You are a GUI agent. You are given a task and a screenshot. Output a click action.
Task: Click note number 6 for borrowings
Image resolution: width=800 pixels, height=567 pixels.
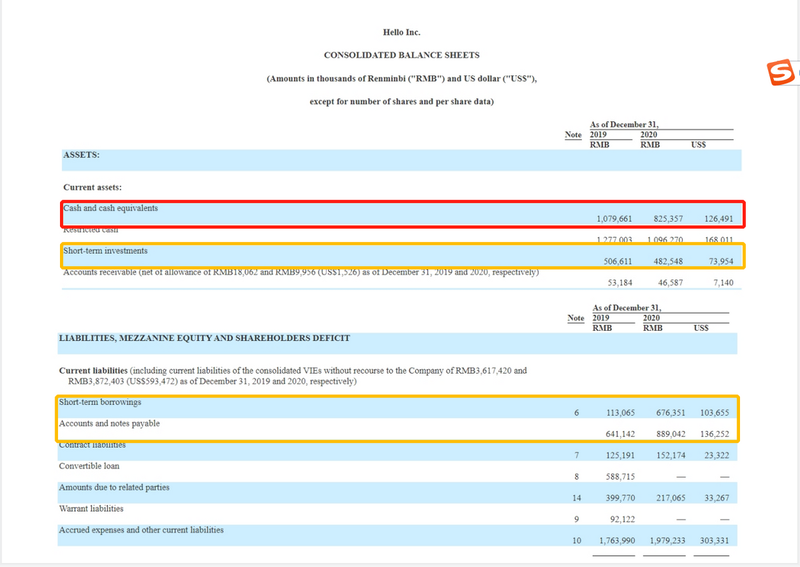coord(577,413)
